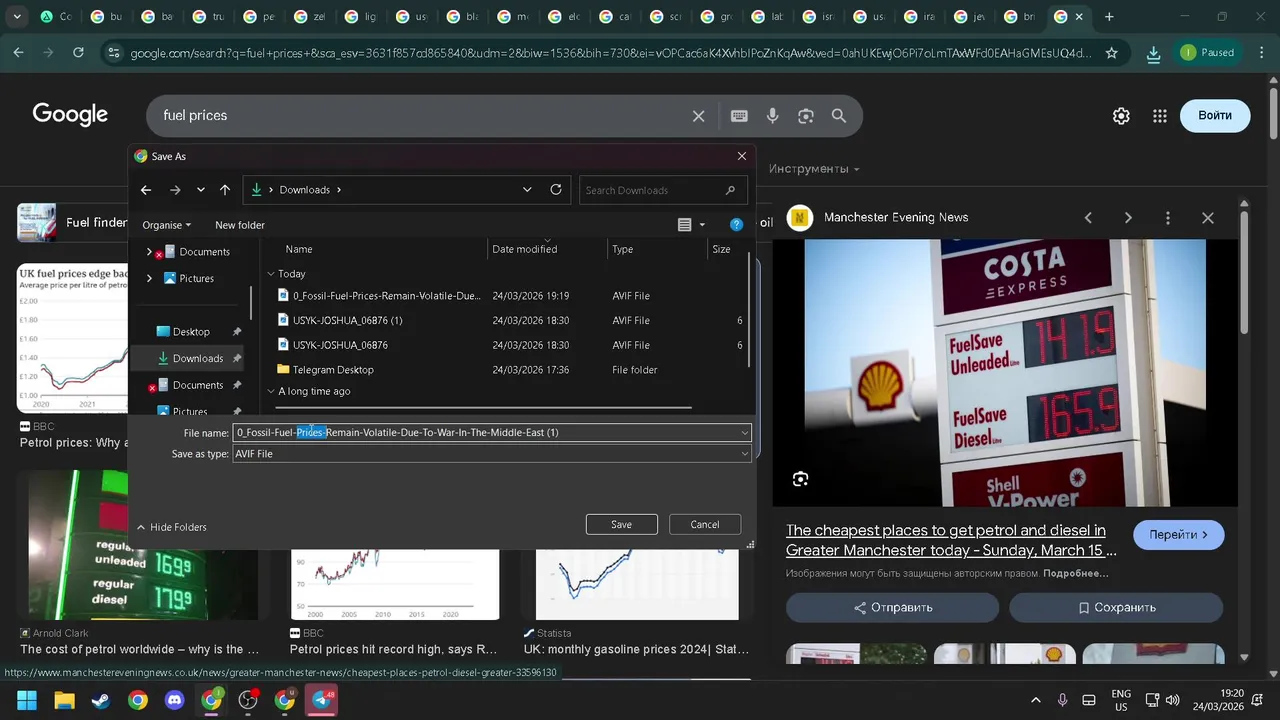1280x720 pixels.
Task: Show next image in preview panel
Action: pos(1128,218)
